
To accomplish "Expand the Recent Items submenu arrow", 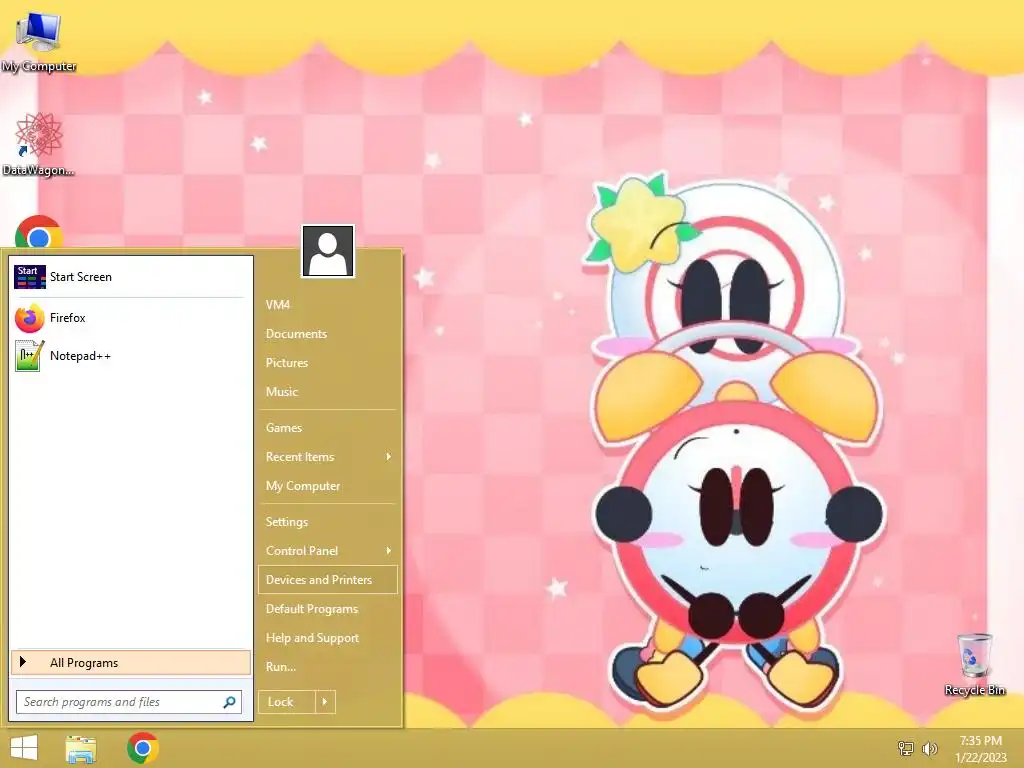I will click(389, 456).
